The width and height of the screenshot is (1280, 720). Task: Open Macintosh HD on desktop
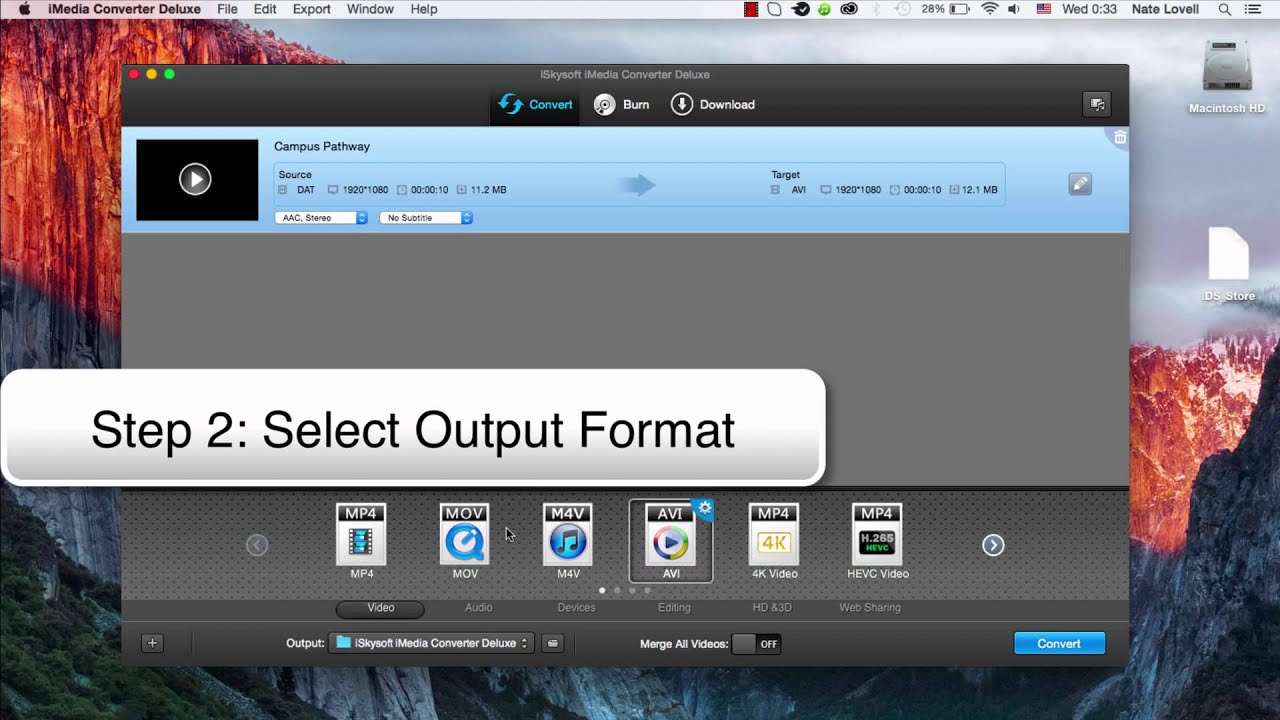(1227, 77)
